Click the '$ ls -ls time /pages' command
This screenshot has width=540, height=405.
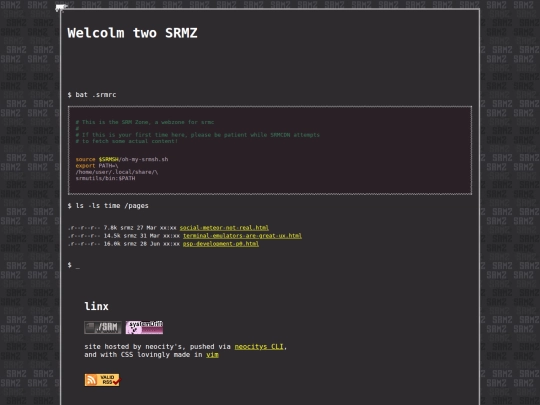point(108,206)
